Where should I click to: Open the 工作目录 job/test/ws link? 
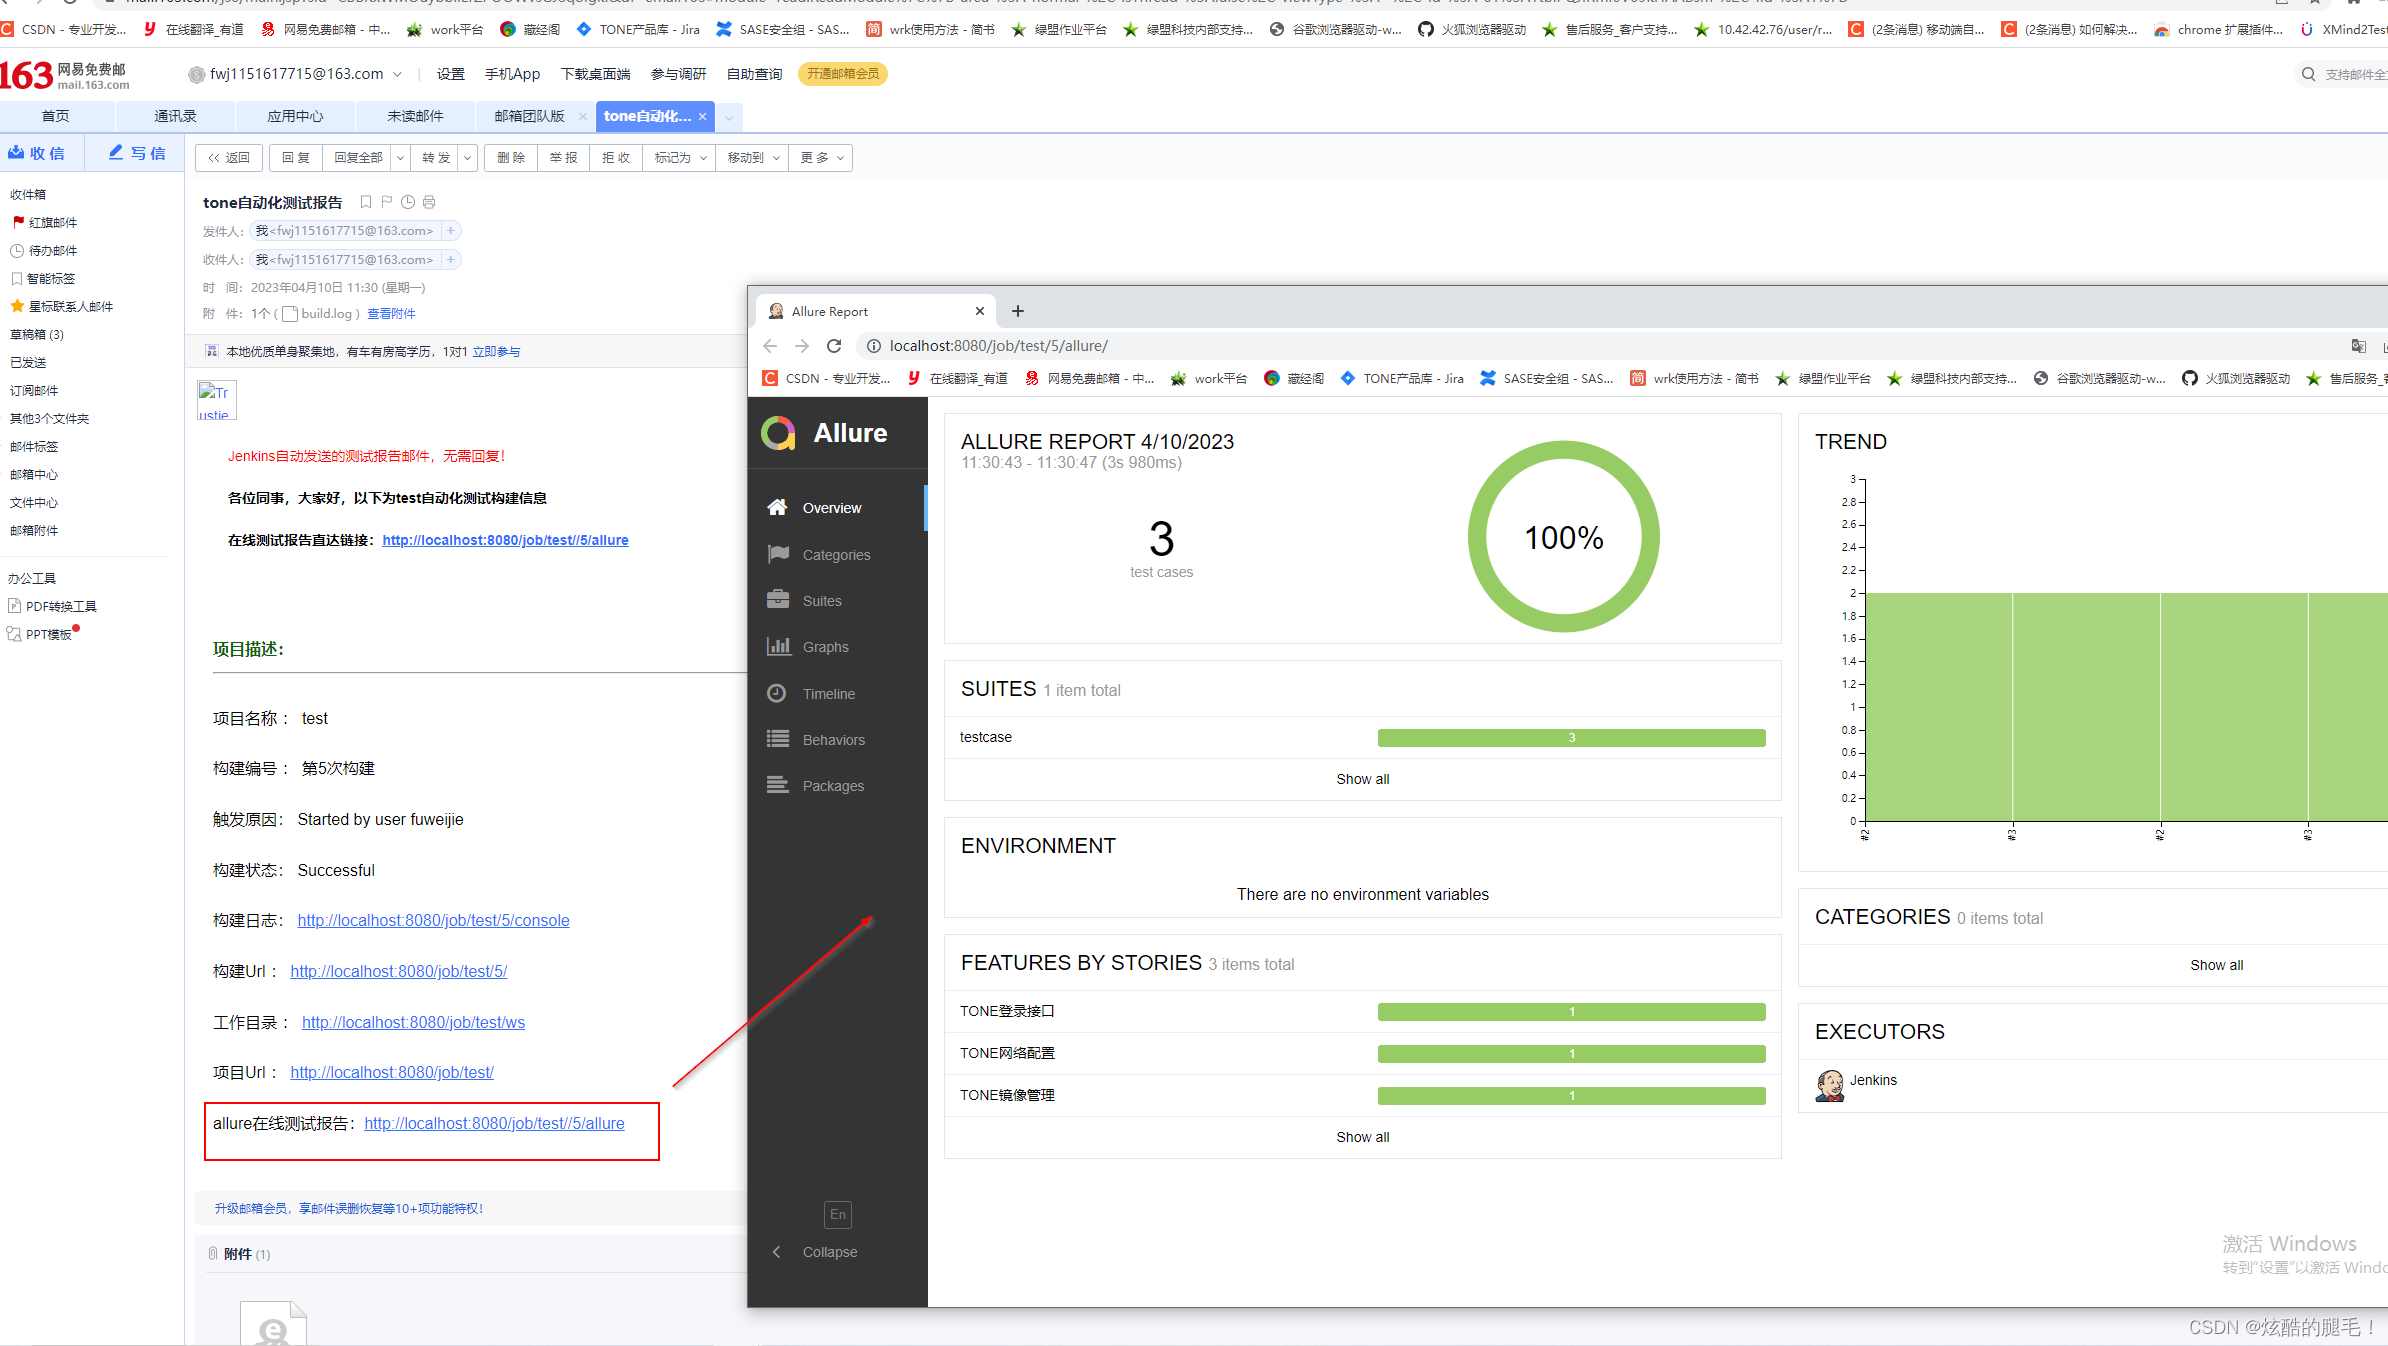(x=413, y=1022)
